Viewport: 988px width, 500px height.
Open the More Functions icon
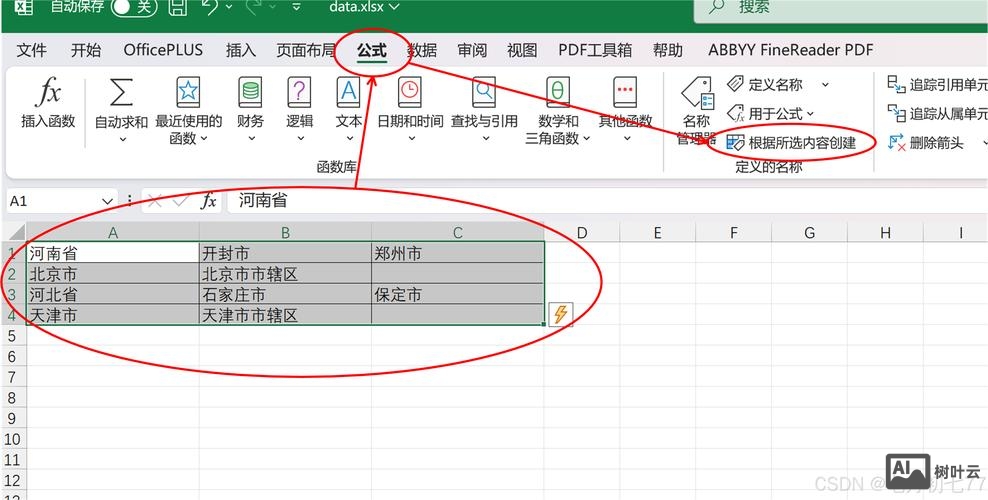(625, 93)
